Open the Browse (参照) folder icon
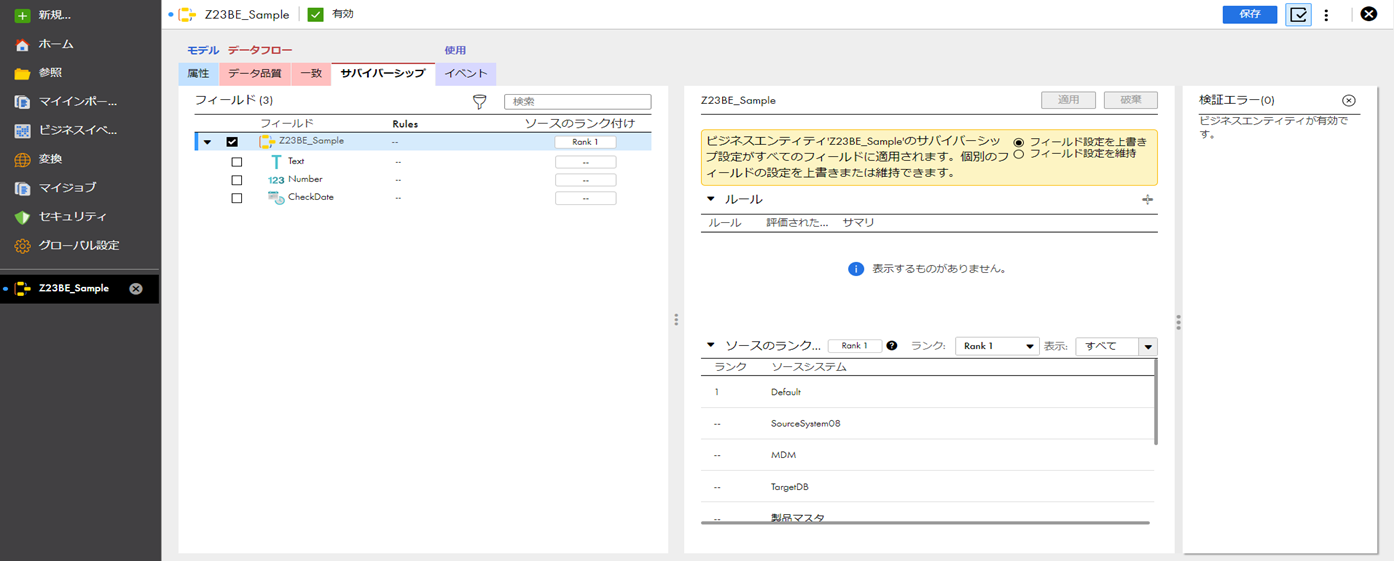This screenshot has height=561, width=1394. [x=22, y=73]
